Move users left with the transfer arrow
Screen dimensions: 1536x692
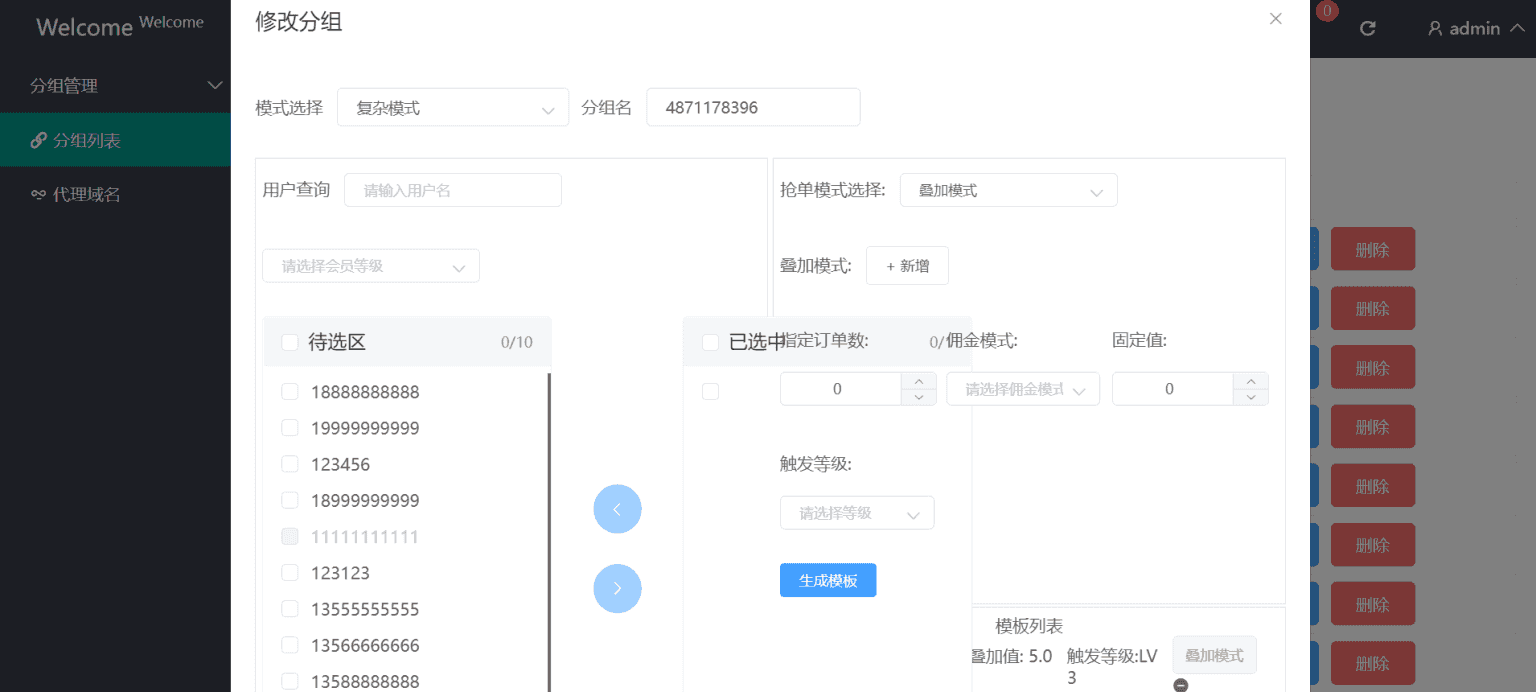tap(617, 509)
